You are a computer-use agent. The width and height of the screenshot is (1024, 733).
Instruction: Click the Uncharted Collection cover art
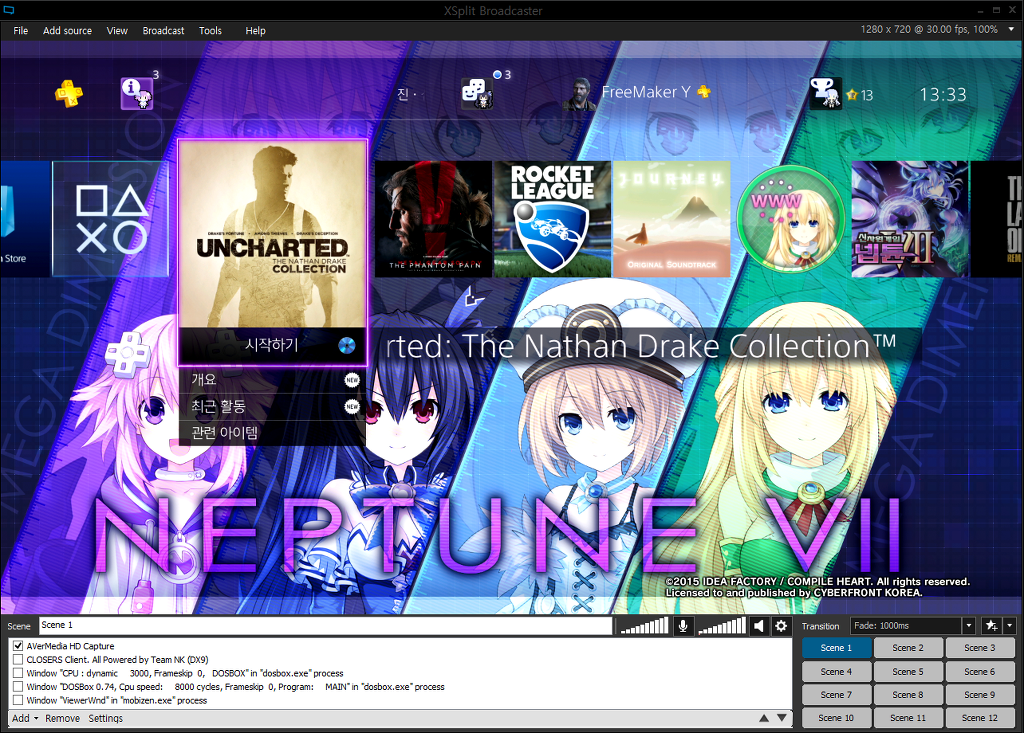tap(272, 234)
